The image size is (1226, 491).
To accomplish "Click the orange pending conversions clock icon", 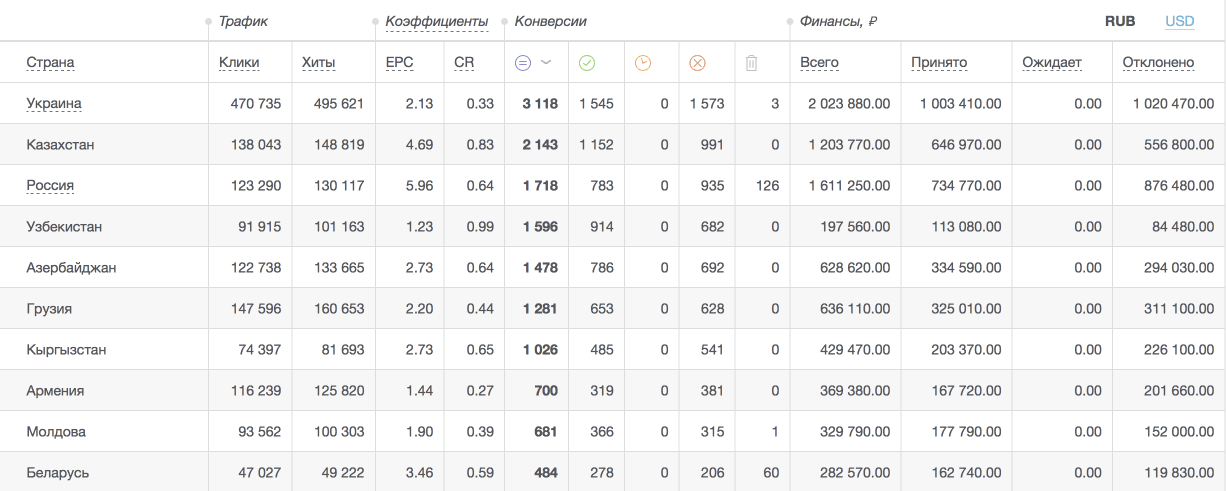I will point(643,63).
